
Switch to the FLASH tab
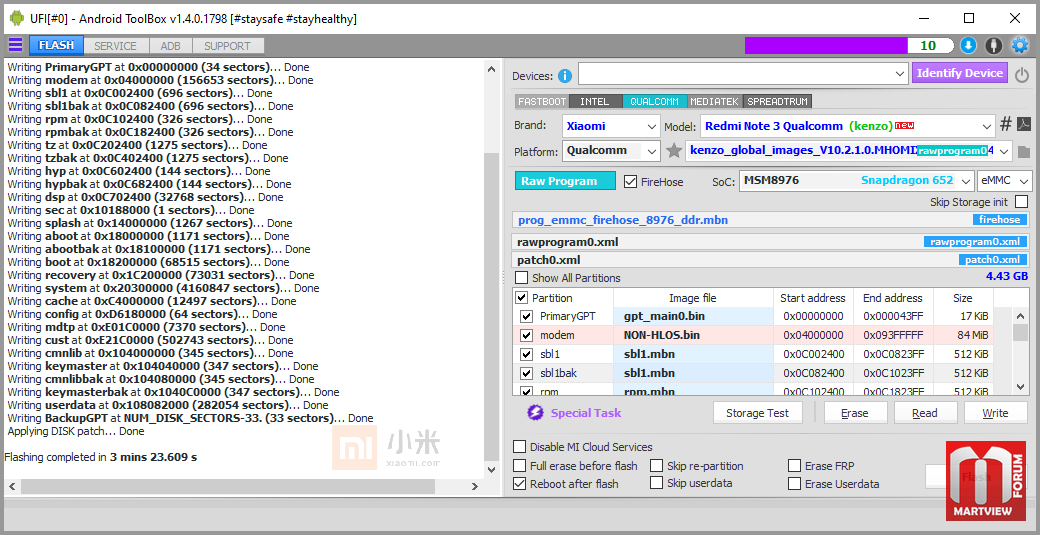[x=56, y=45]
